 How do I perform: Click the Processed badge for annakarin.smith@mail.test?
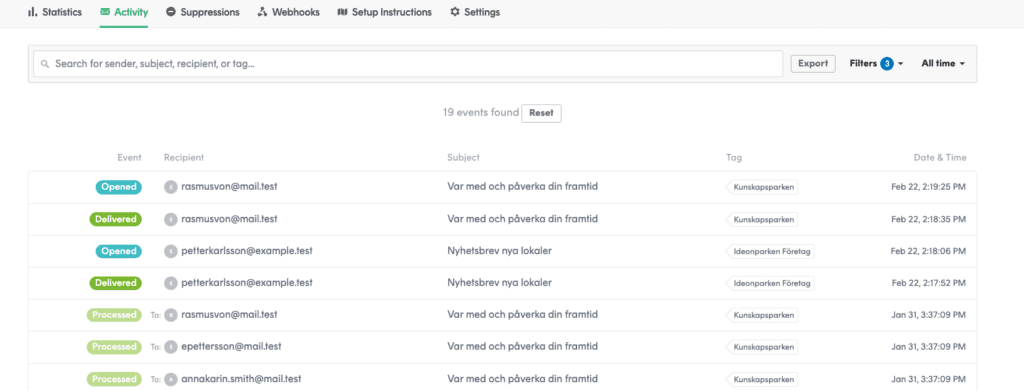click(x=114, y=379)
